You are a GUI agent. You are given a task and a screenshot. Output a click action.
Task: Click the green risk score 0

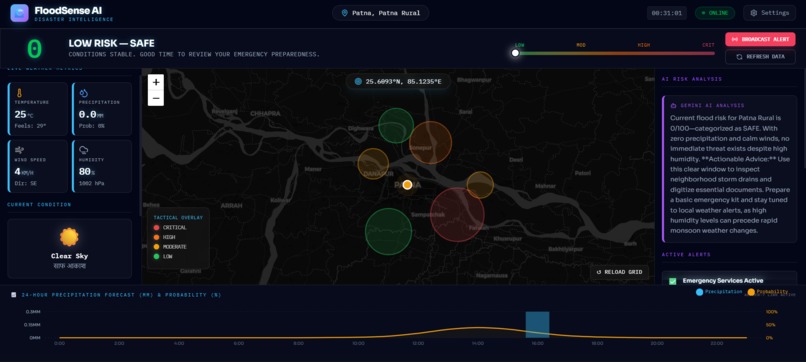pos(34,49)
